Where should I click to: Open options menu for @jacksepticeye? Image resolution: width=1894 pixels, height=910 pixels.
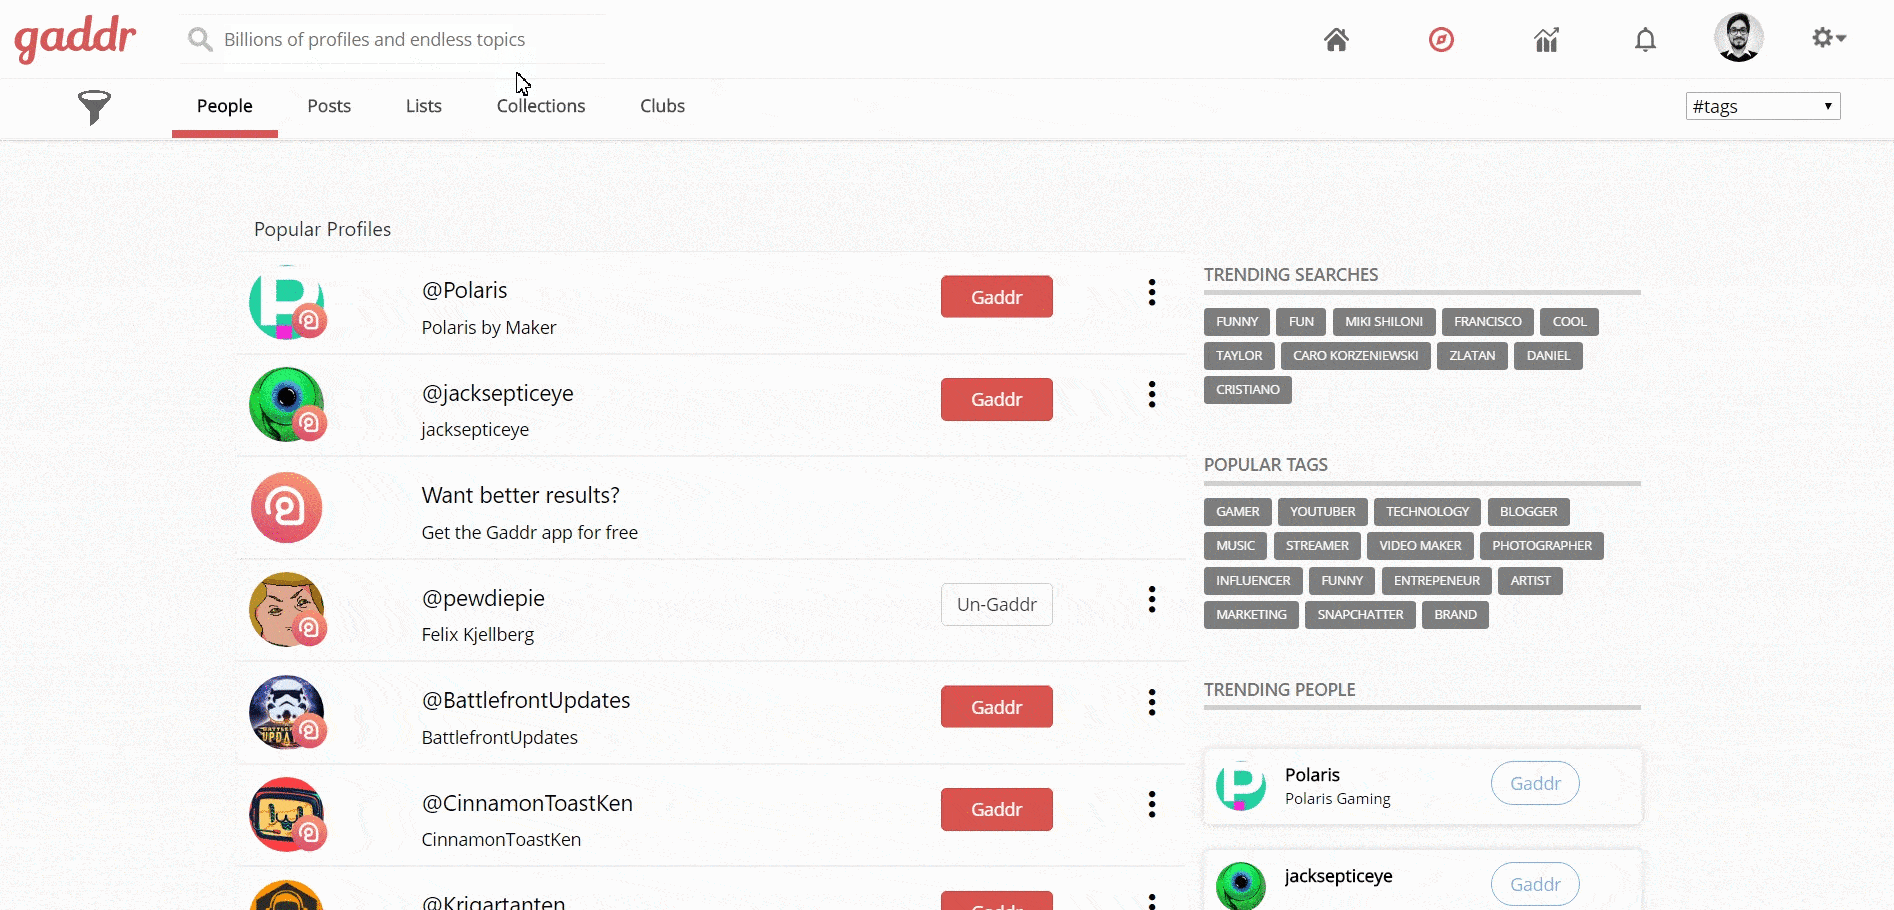coord(1152,394)
